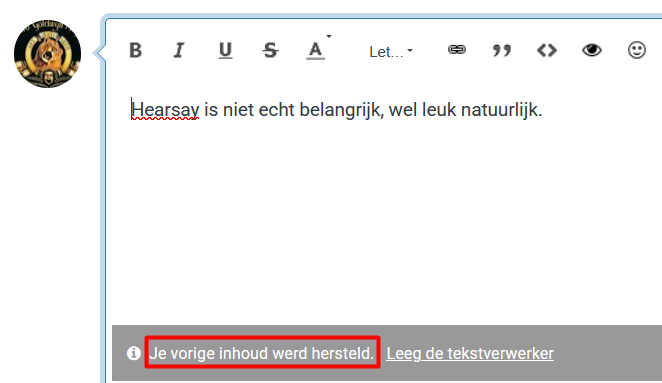Image resolution: width=662 pixels, height=383 pixels.
Task: Click the user avatar thumbnail
Action: [x=47, y=54]
